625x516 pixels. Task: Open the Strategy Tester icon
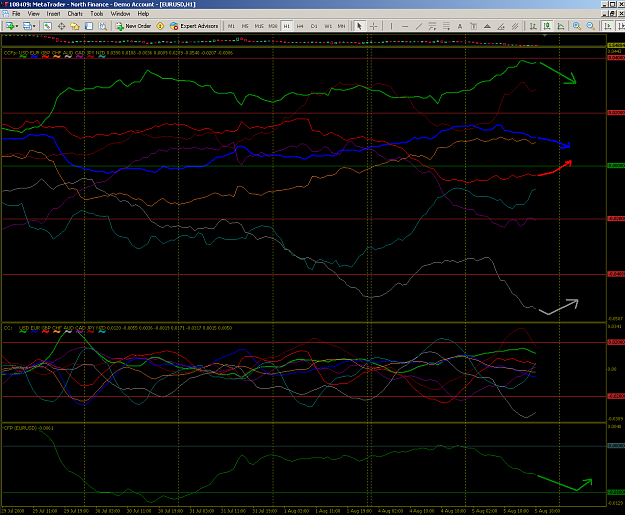(103, 26)
